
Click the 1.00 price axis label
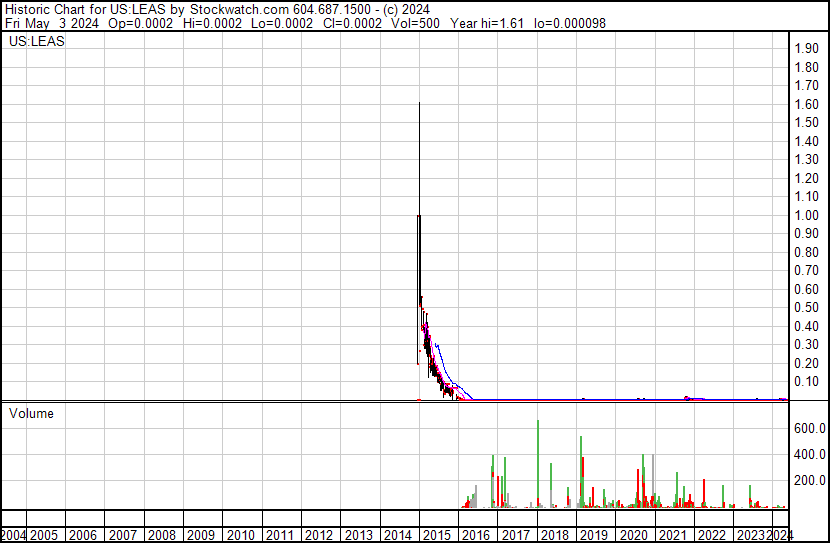(x=807, y=215)
